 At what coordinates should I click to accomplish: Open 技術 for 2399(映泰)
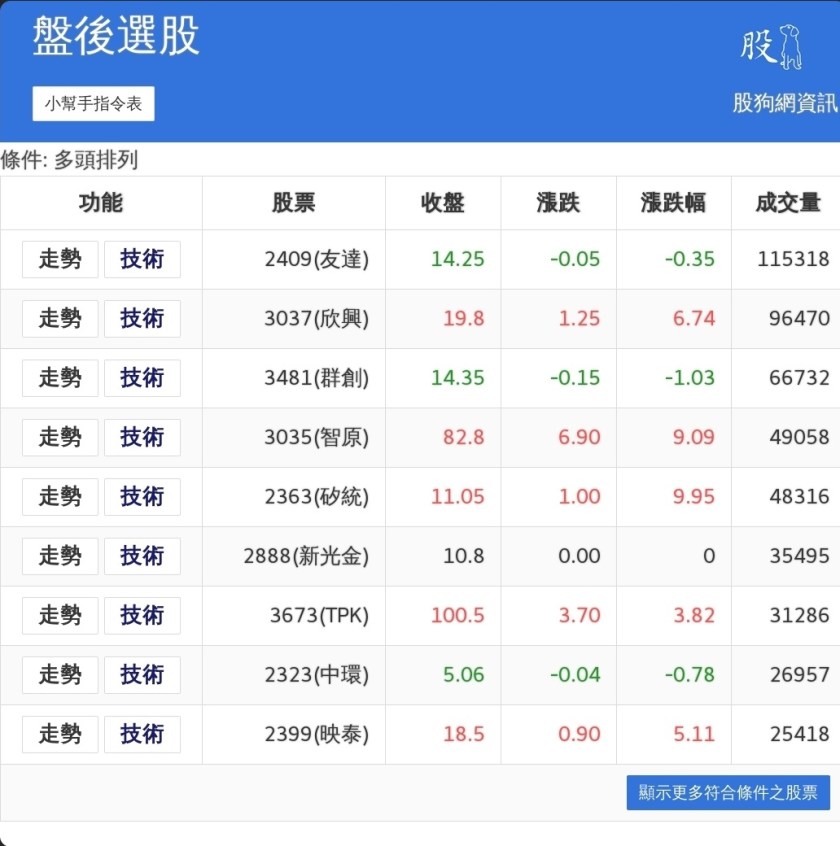(142, 734)
